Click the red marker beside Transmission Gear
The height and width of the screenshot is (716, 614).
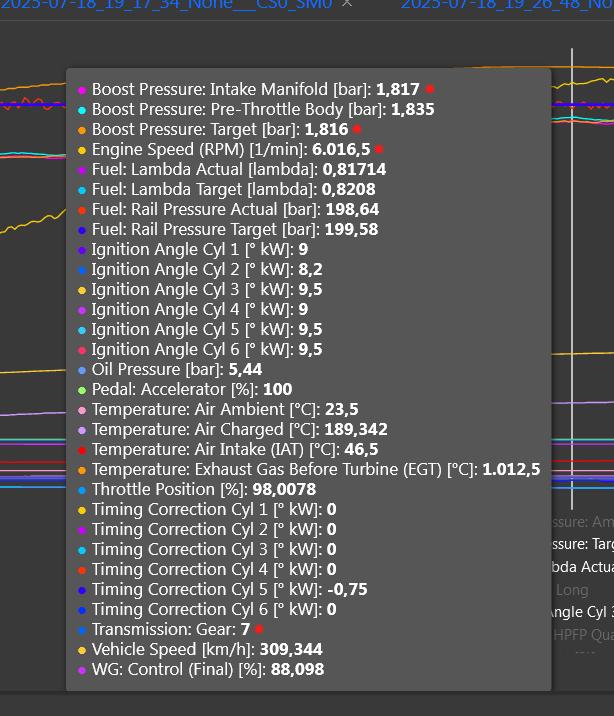[x=259, y=629]
